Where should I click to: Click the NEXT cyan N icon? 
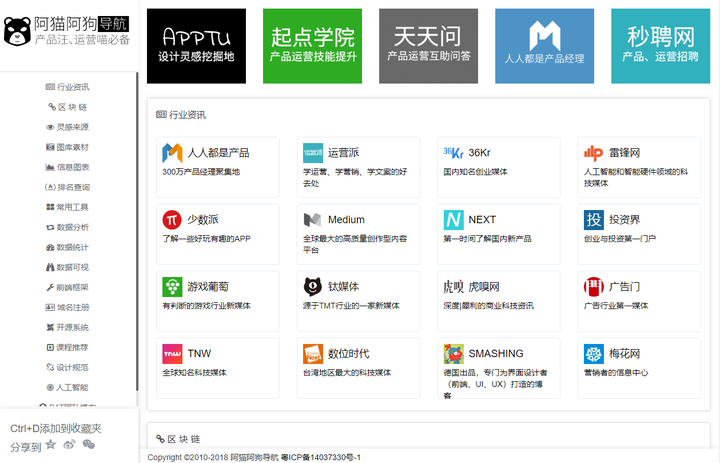(453, 220)
